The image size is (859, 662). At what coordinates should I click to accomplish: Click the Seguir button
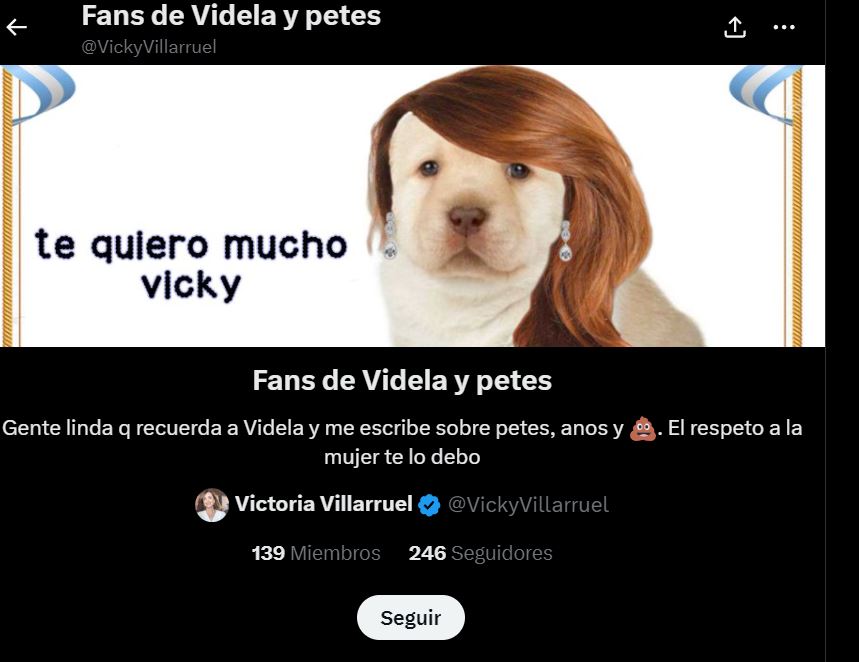click(x=411, y=618)
